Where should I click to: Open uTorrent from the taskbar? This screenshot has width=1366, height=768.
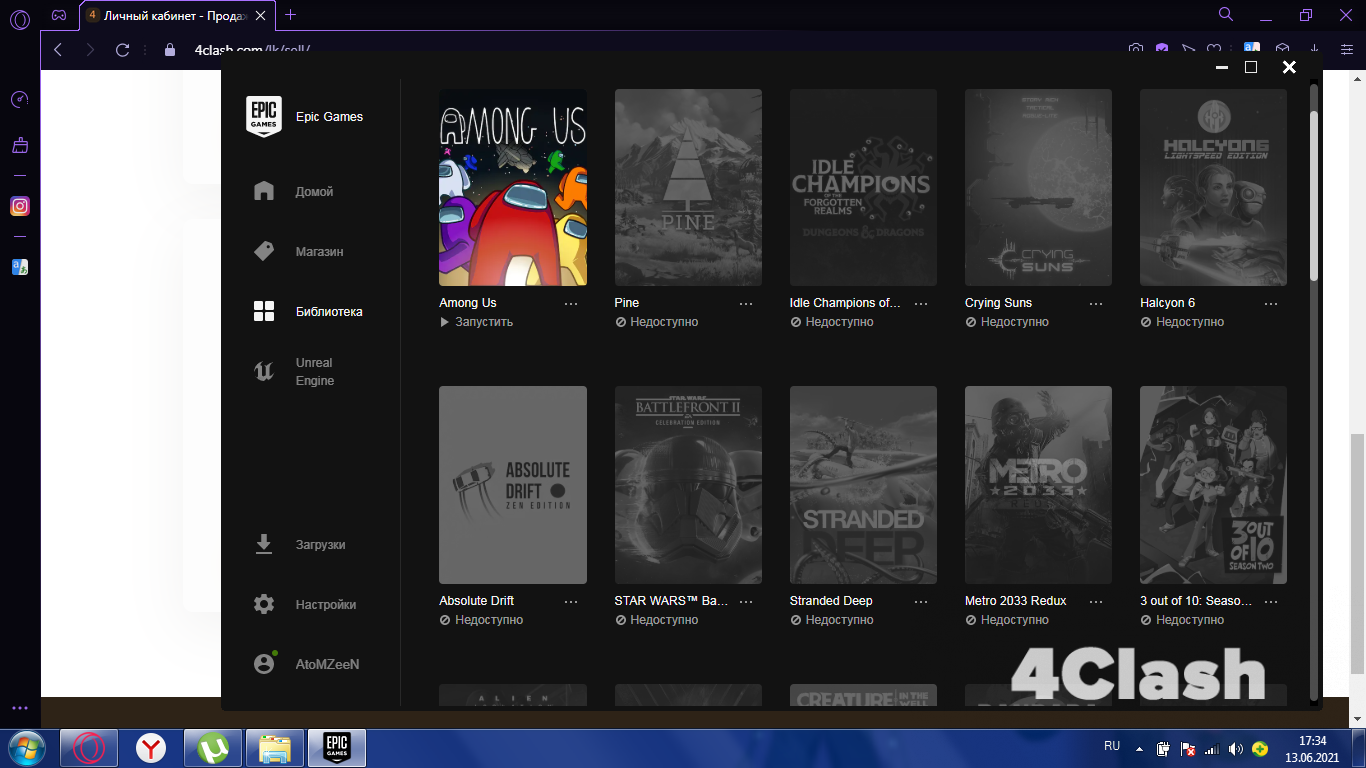tap(213, 748)
